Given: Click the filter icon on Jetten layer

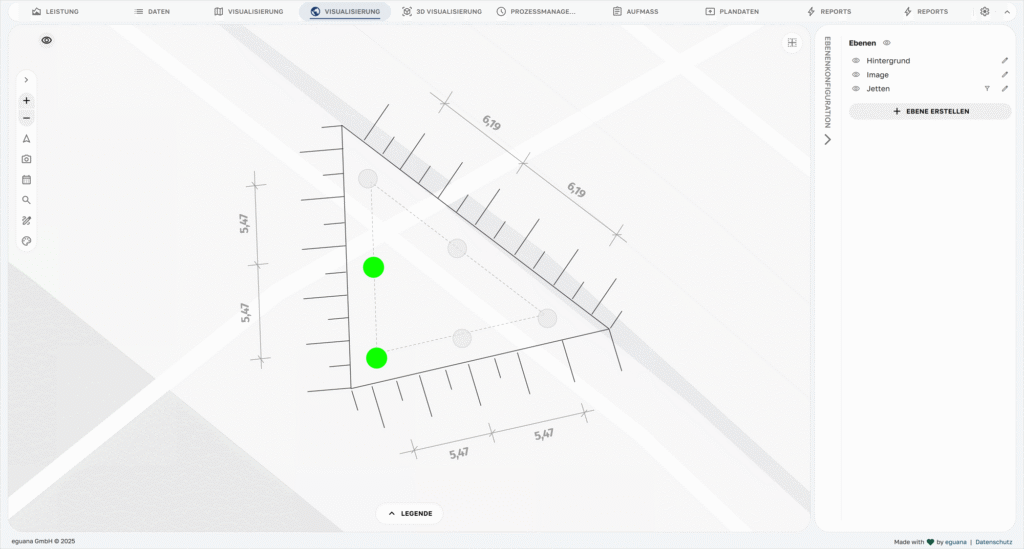Looking at the screenshot, I should click(987, 89).
